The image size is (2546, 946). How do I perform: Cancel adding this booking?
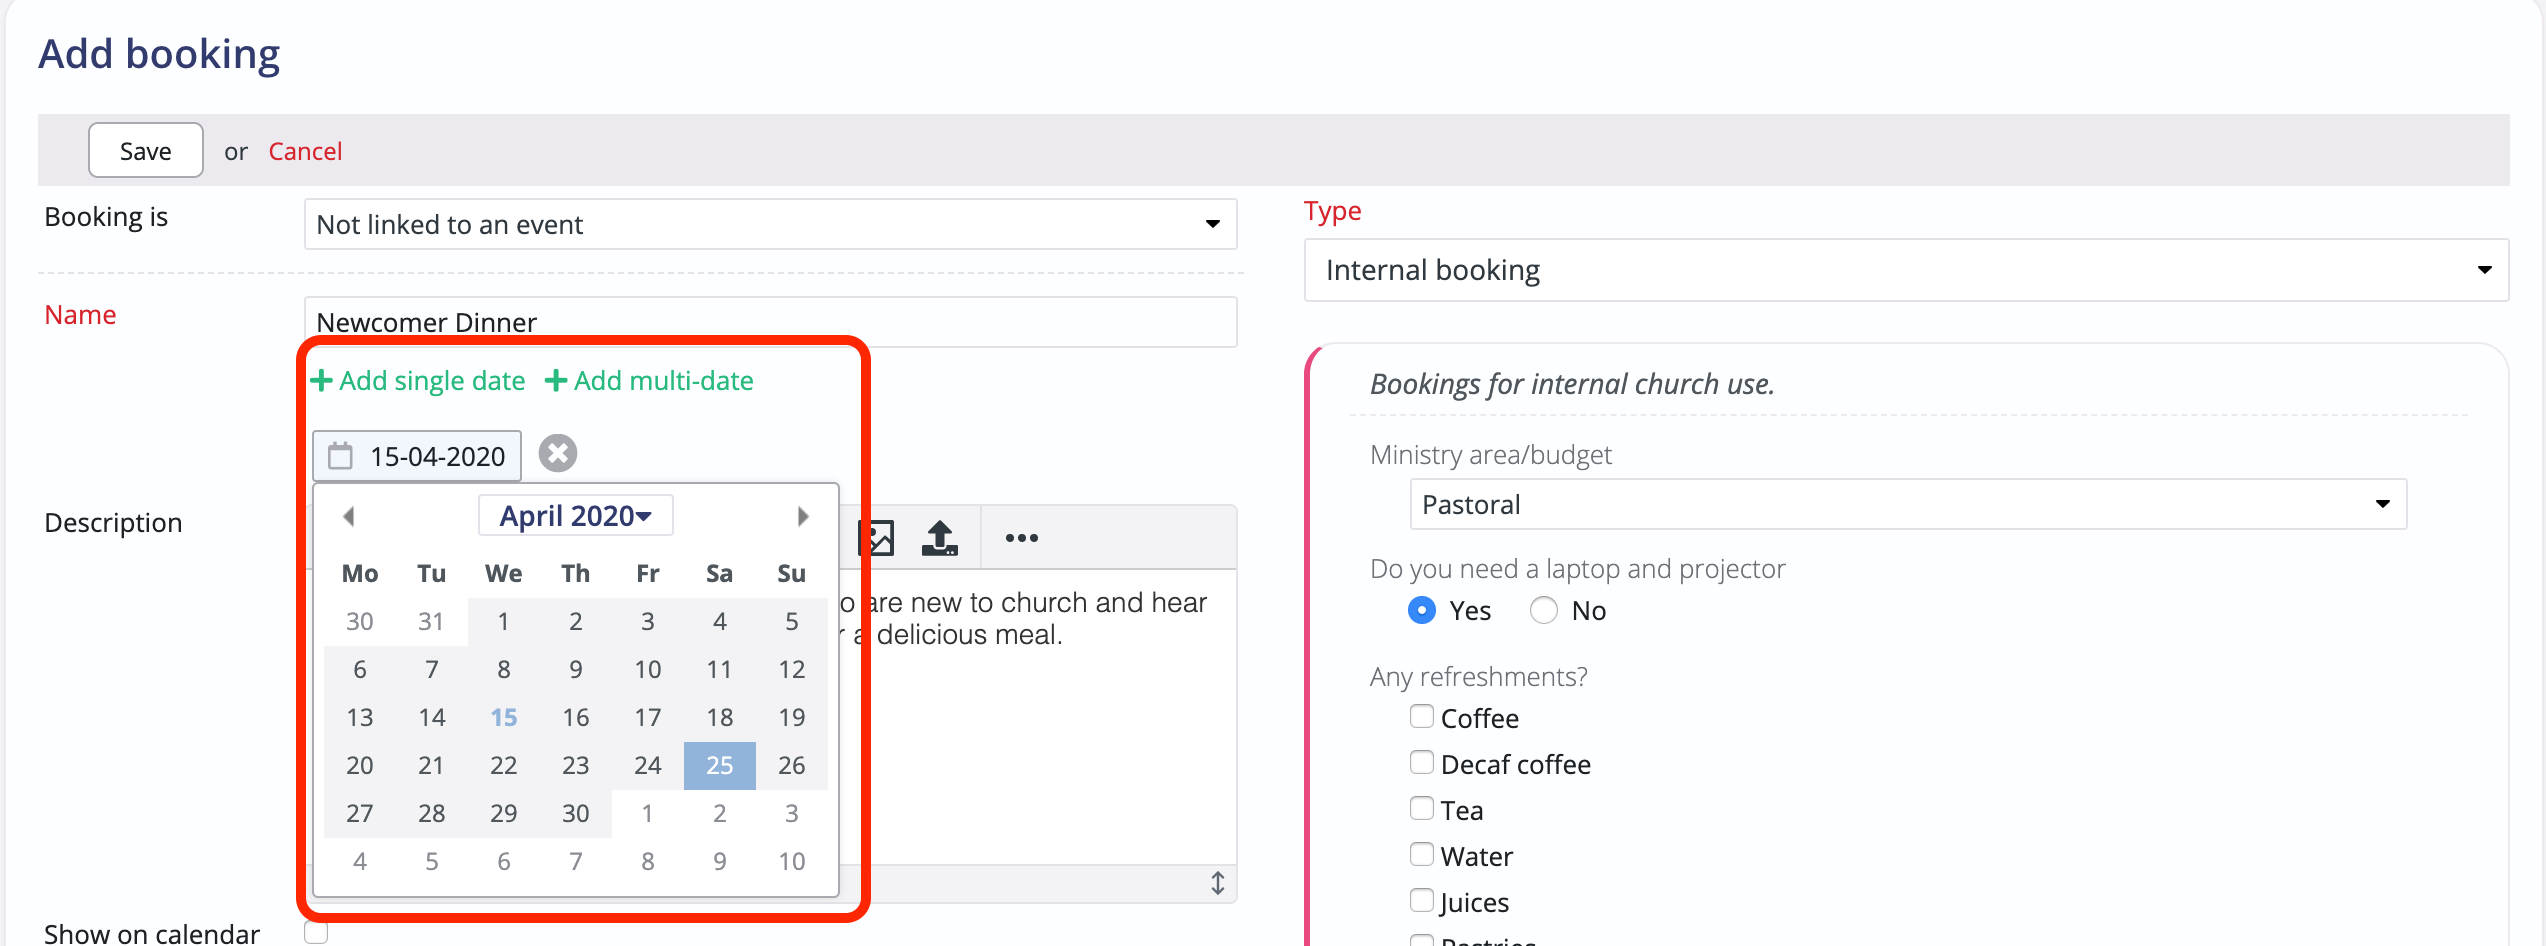pos(305,150)
